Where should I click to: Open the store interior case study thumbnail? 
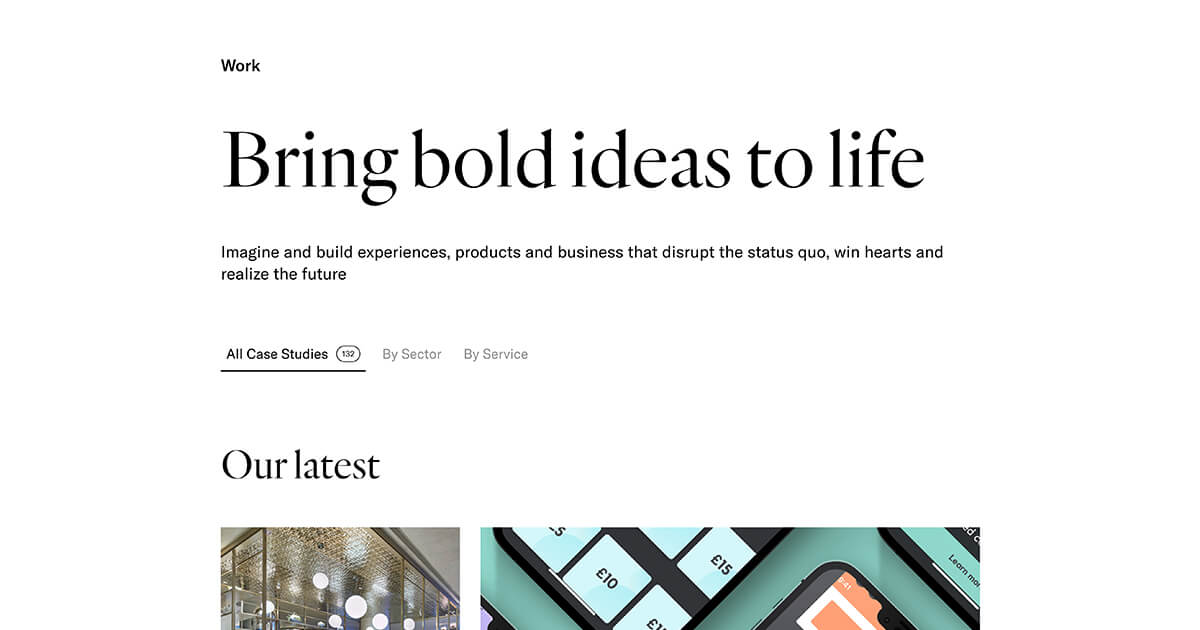click(340, 578)
